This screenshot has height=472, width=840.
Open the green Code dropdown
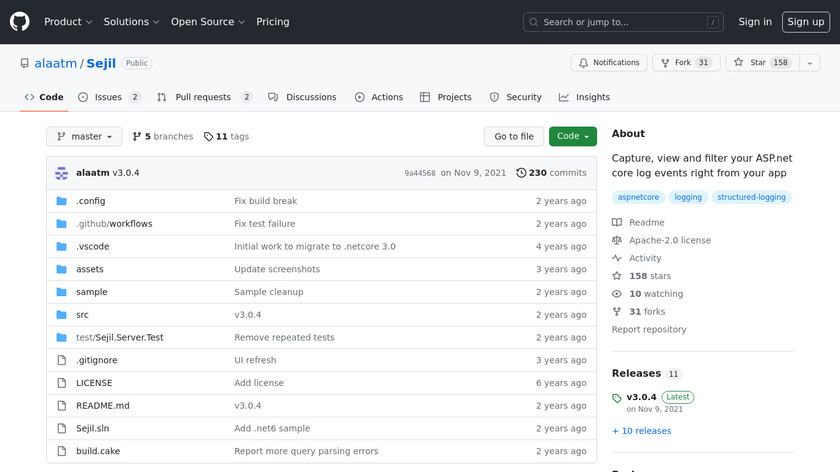572,136
